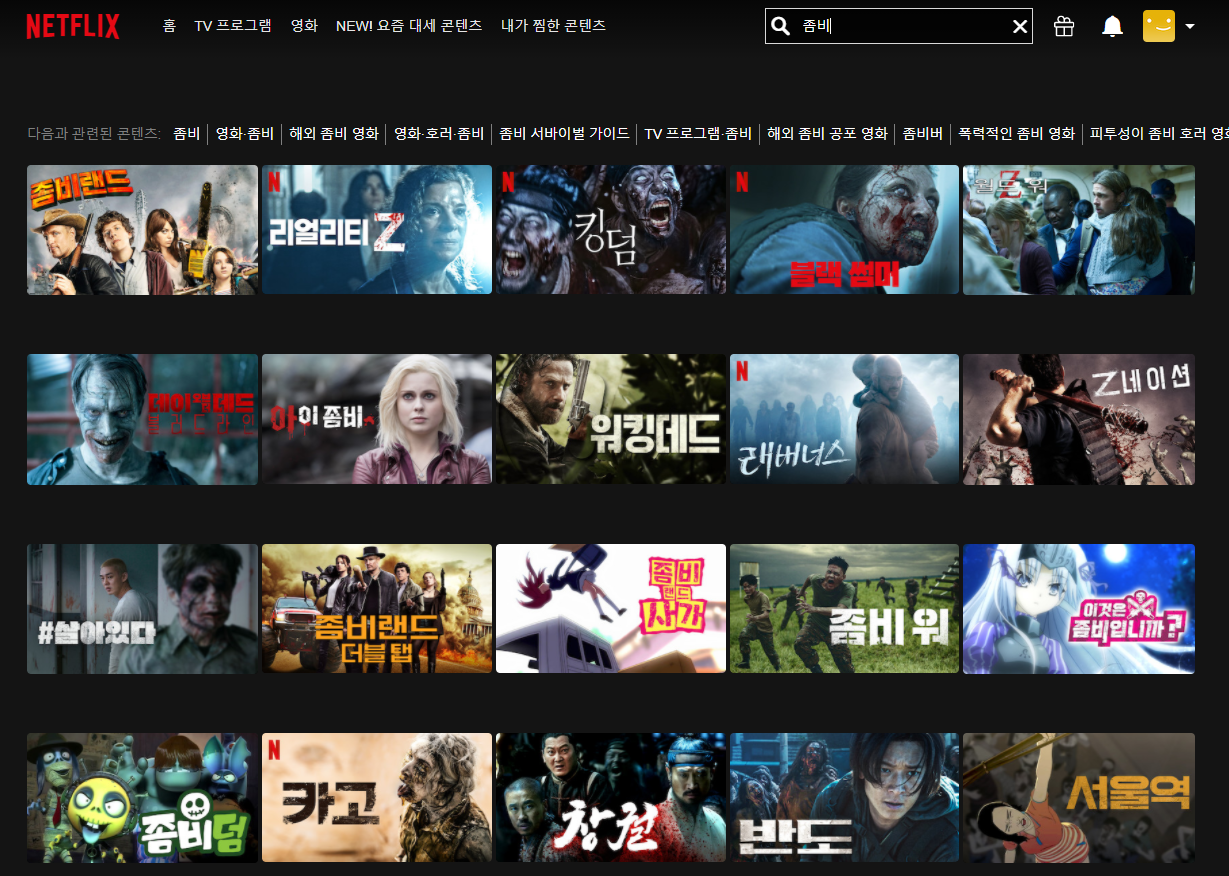This screenshot has height=876, width=1229.
Task: Open the 좀비 워 thumbnail
Action: (844, 609)
